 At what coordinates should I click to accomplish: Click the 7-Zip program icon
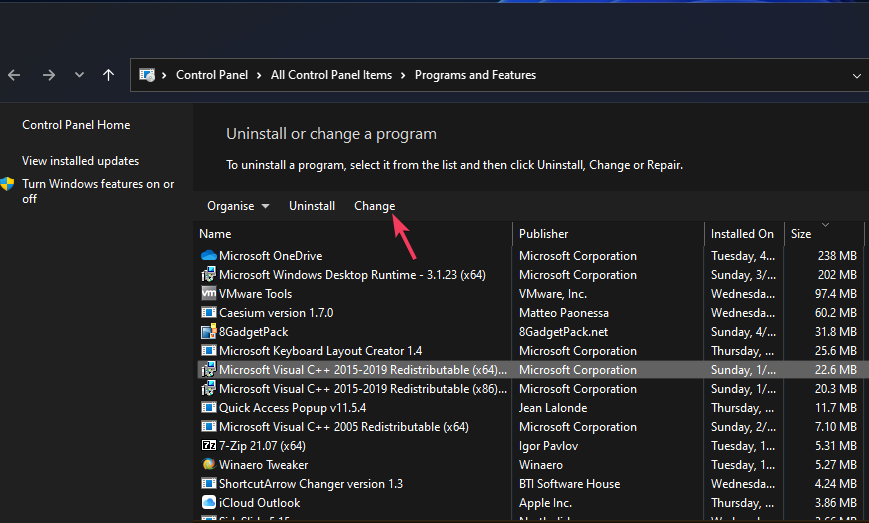tap(208, 446)
